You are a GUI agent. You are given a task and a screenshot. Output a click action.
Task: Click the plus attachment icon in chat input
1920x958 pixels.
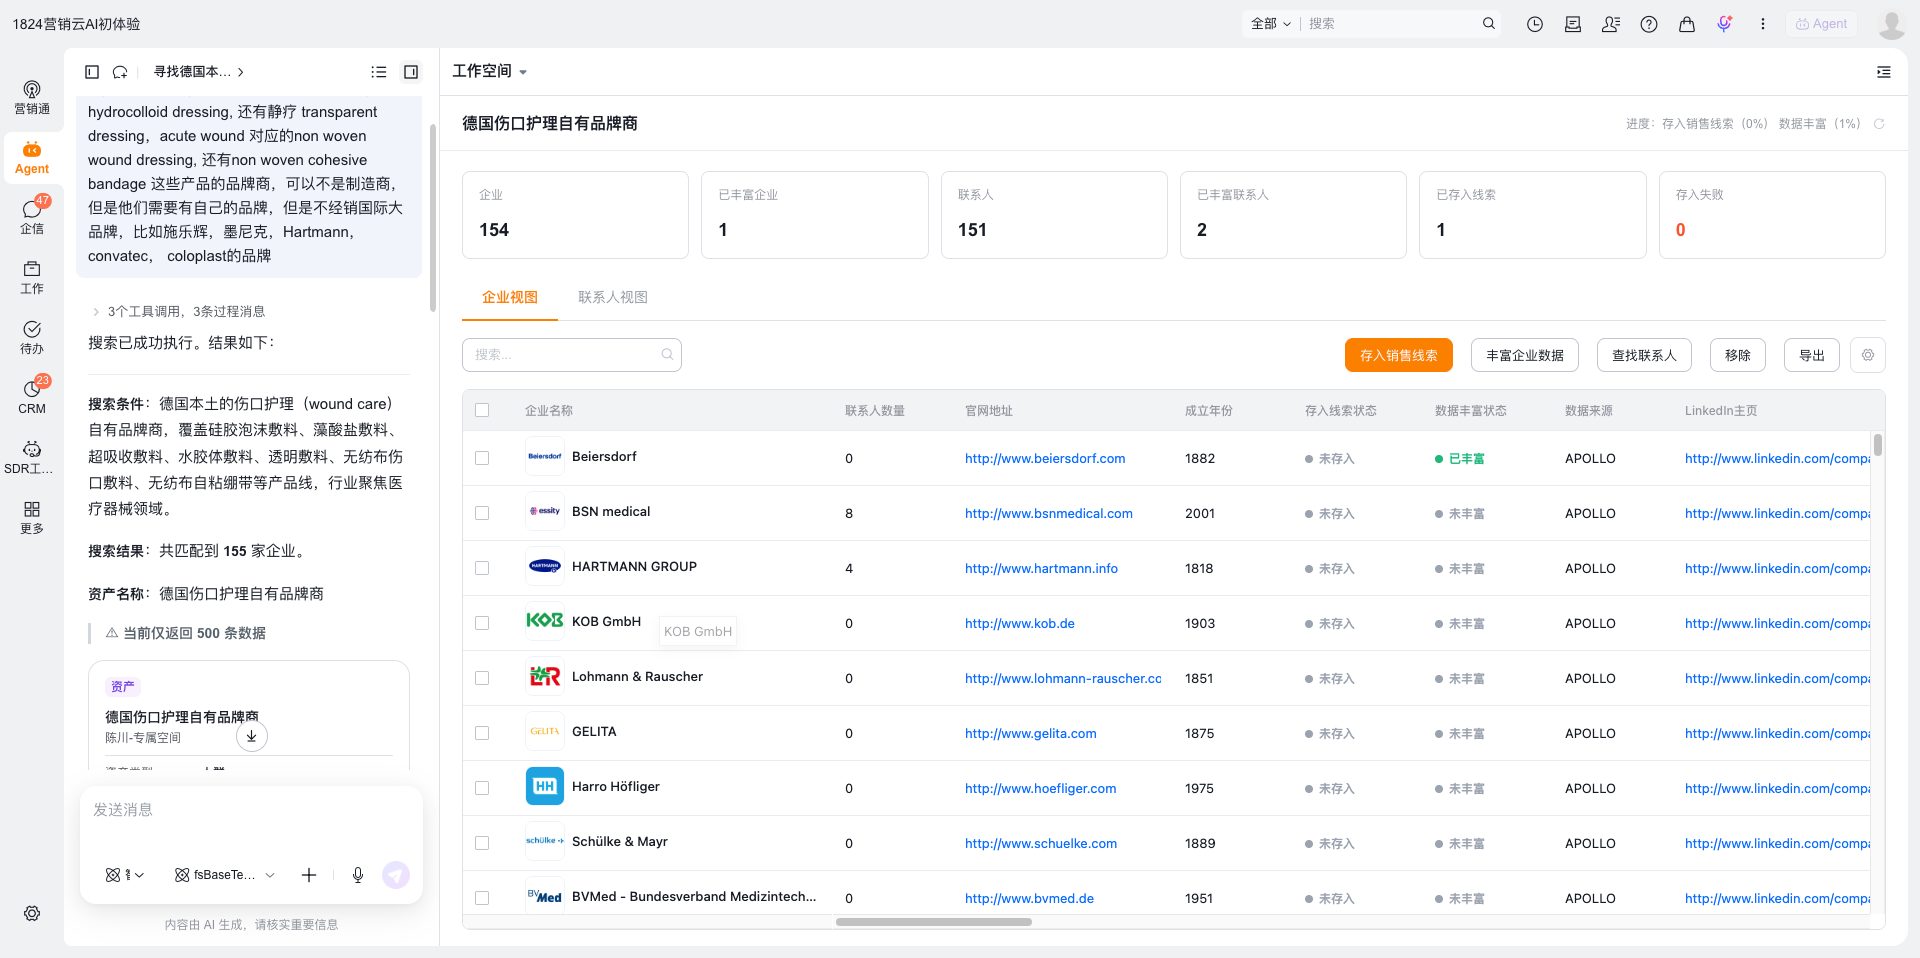point(309,875)
